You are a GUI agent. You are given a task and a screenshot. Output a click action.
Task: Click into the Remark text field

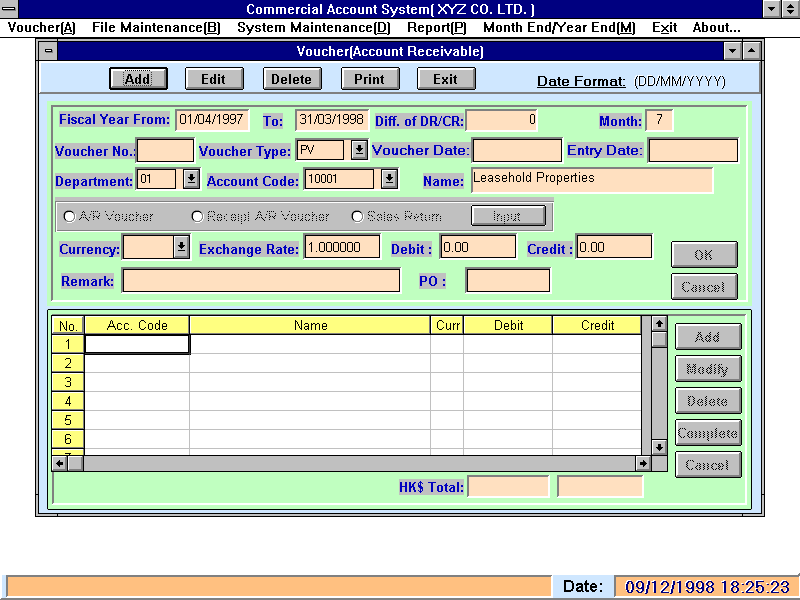click(x=260, y=281)
